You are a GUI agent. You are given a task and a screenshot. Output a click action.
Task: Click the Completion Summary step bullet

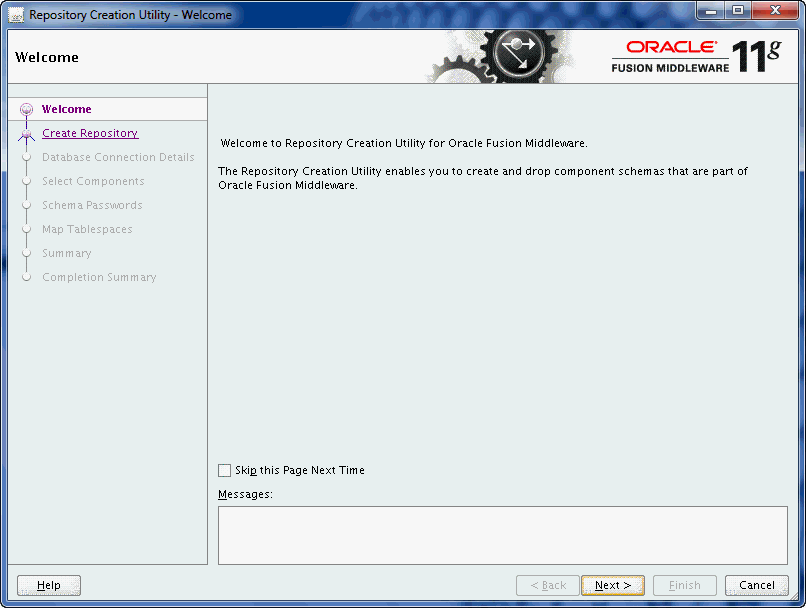[26, 277]
